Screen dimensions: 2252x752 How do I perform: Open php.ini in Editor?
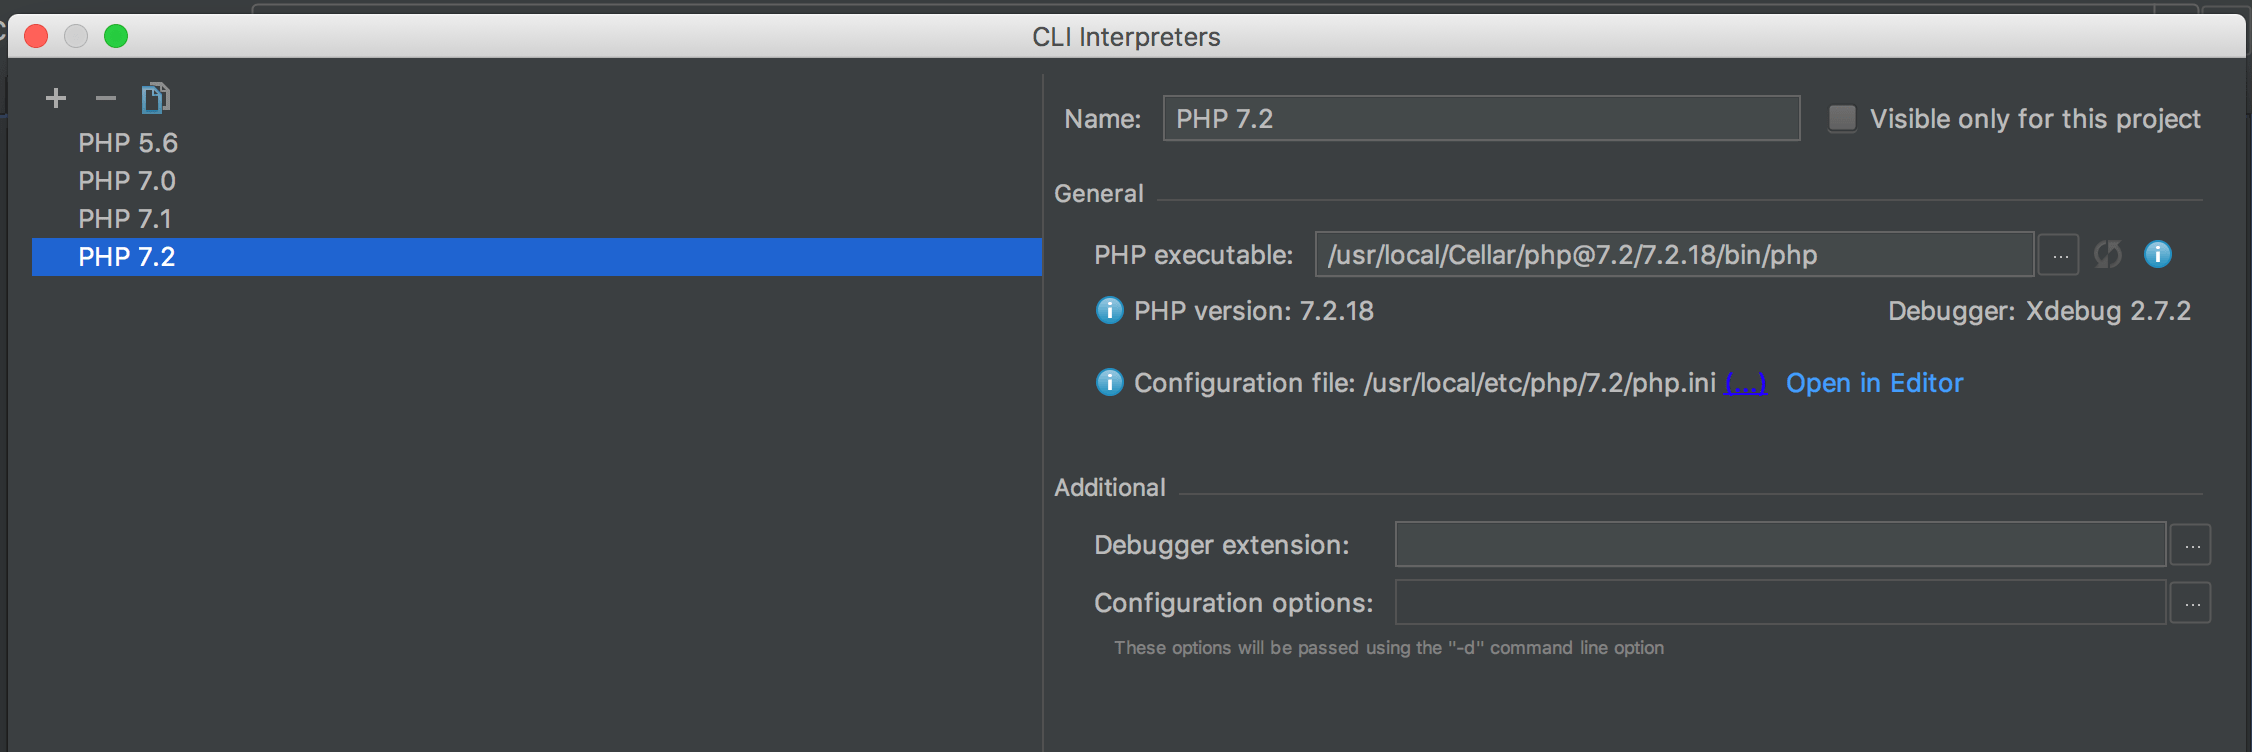coord(1874,383)
